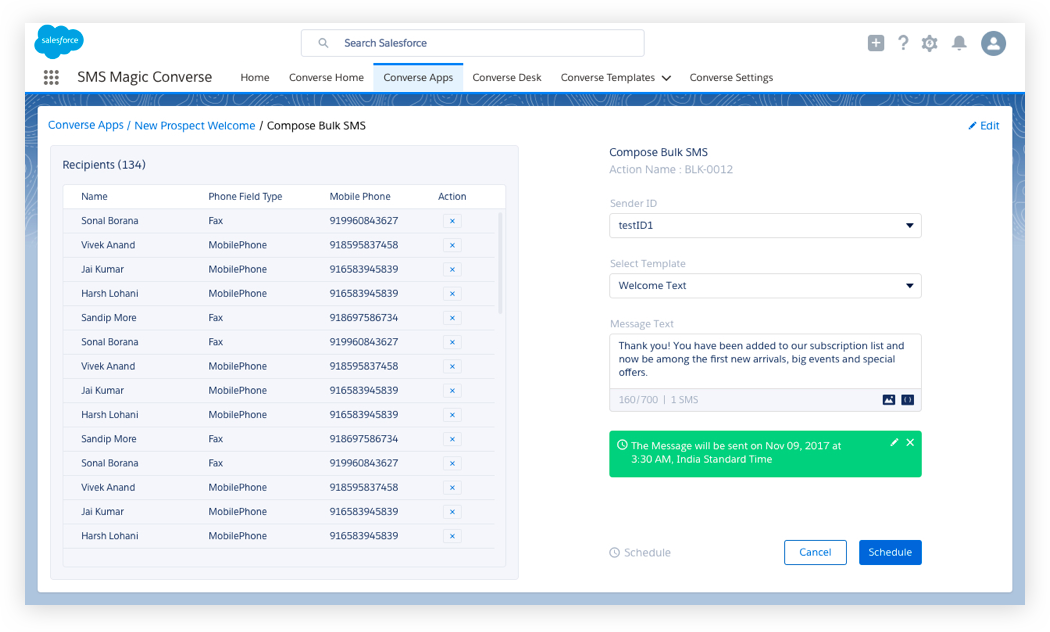Remove the second Sandip More recipient
1050x632 pixels.
click(452, 439)
